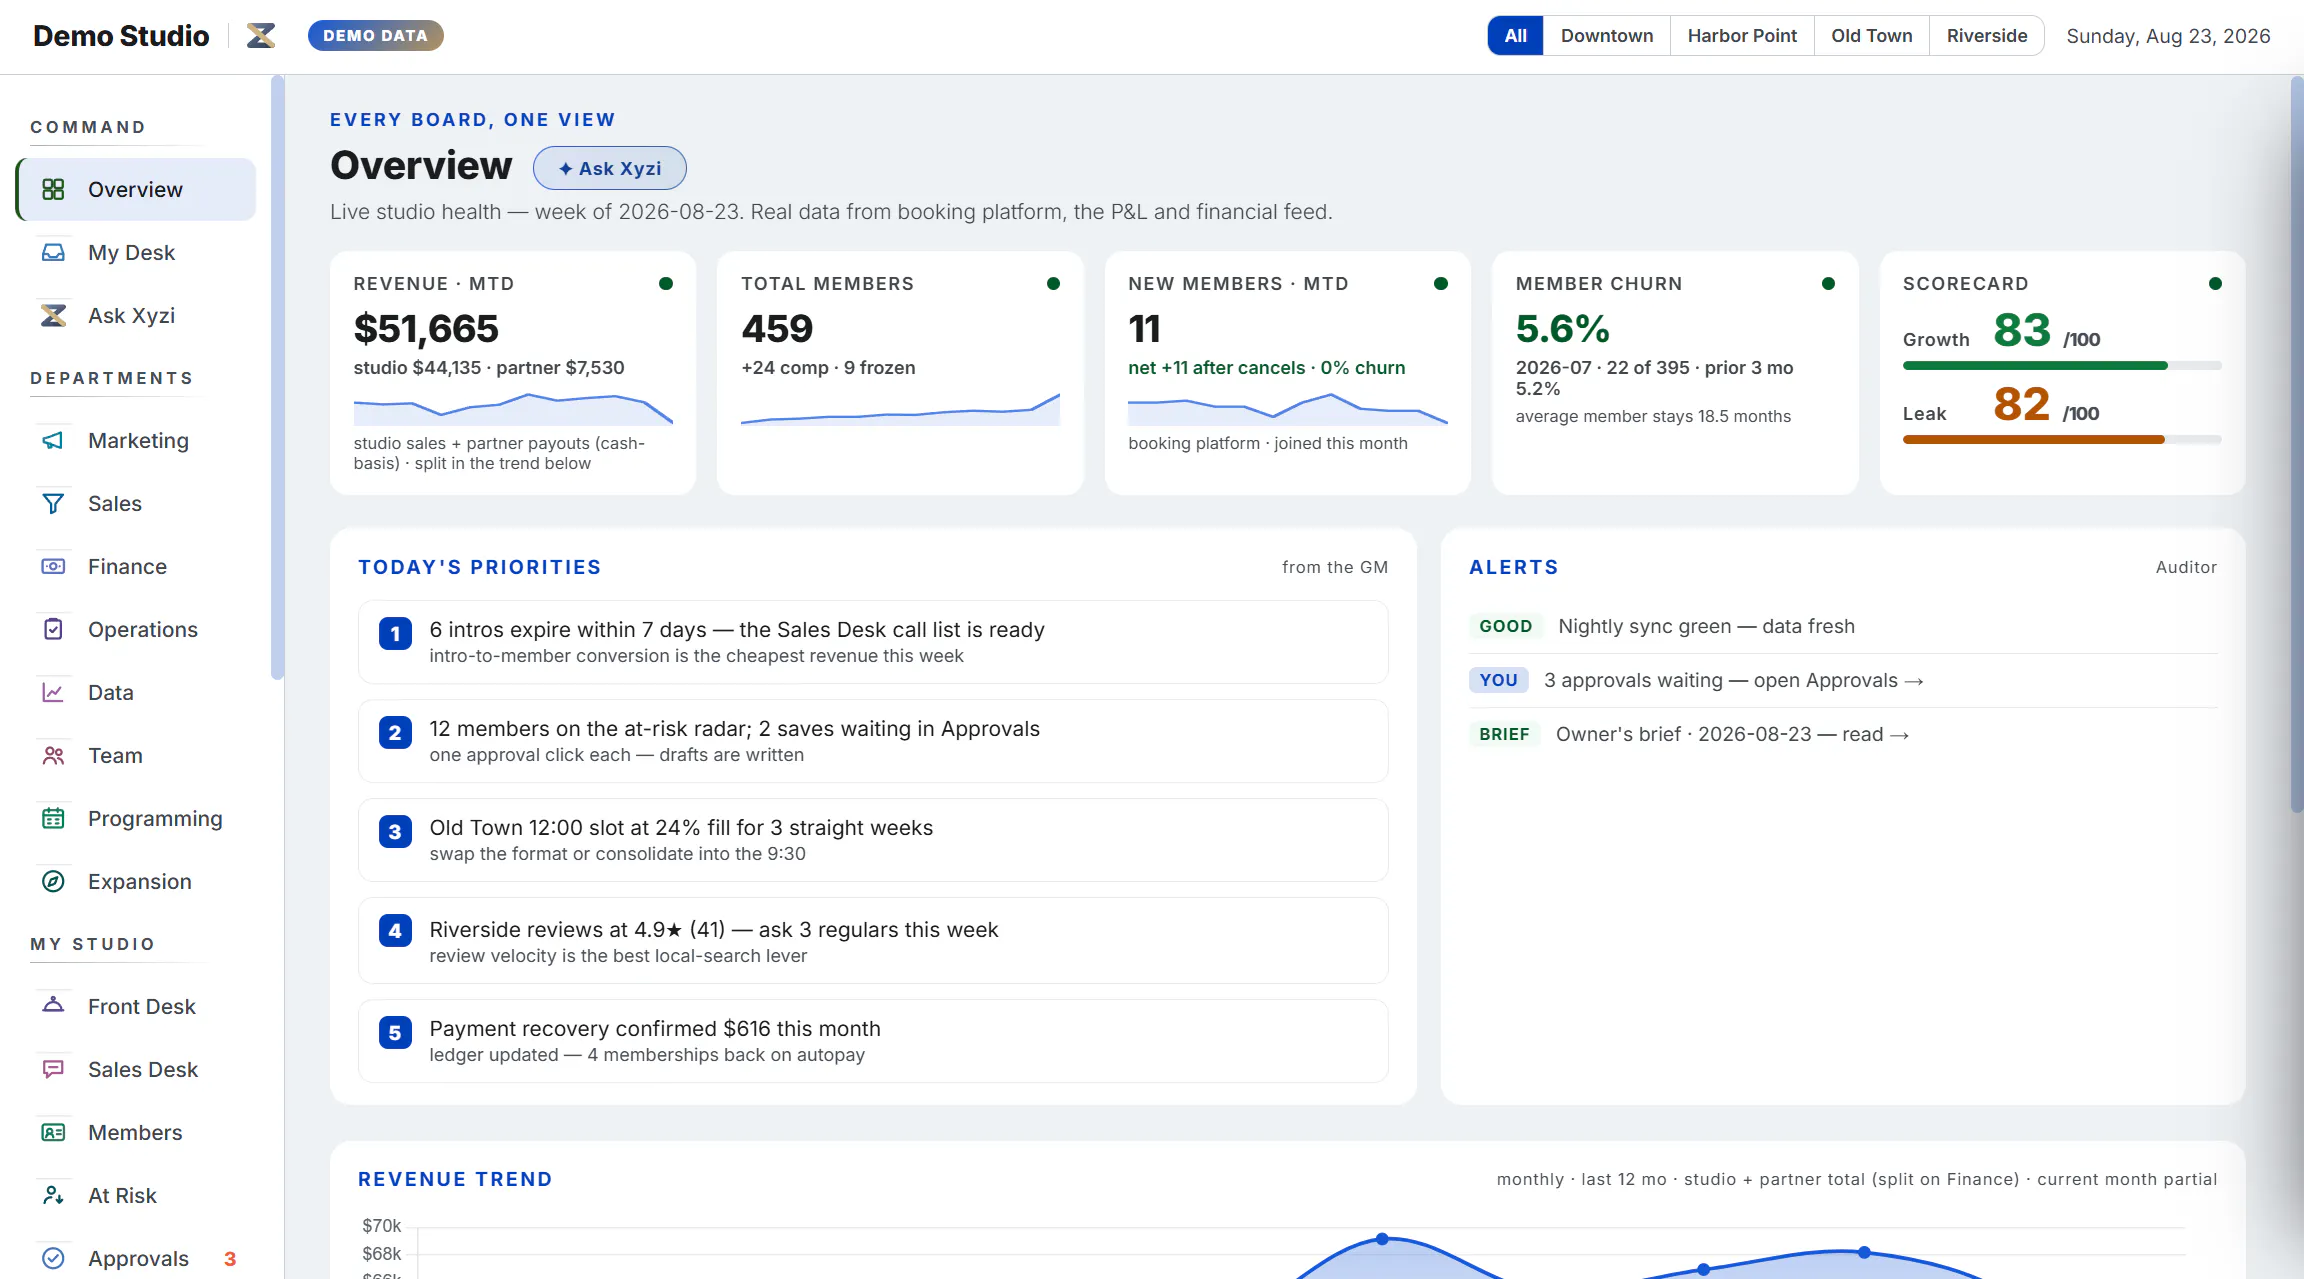Click the Marketing megaphone icon
Image resolution: width=2304 pixels, height=1279 pixels.
click(53, 440)
